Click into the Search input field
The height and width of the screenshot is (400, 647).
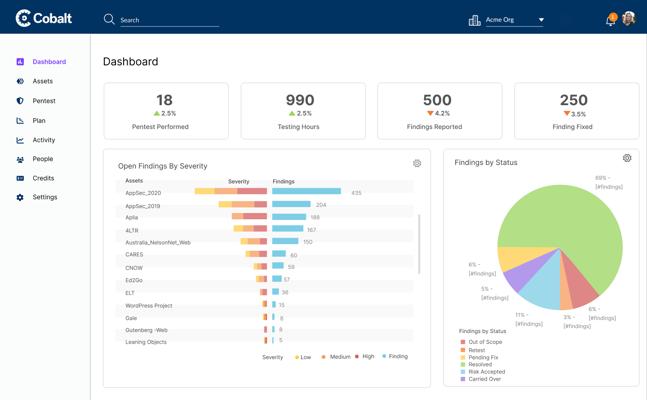click(x=168, y=20)
